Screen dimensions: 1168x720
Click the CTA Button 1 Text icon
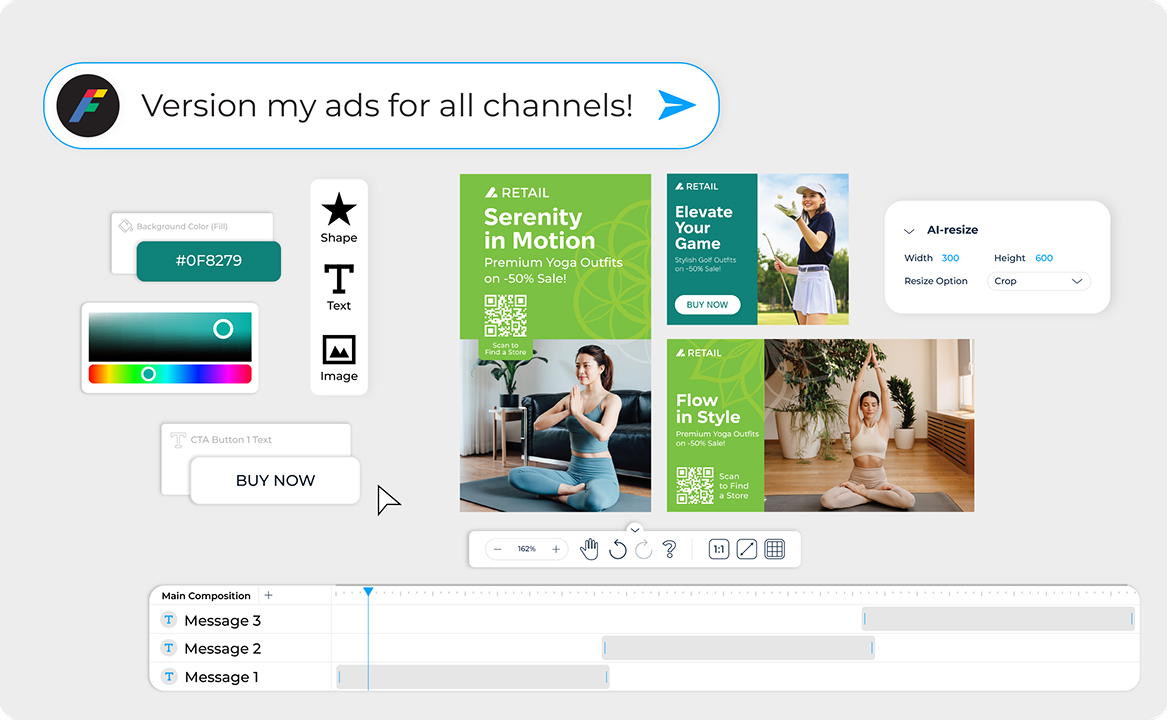[x=178, y=439]
